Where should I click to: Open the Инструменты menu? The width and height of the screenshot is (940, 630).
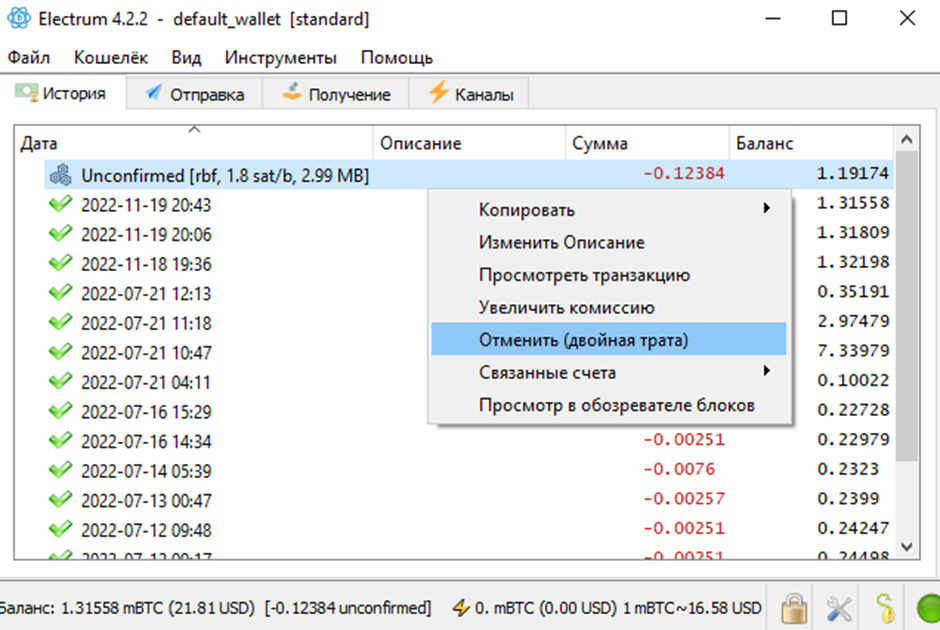[281, 58]
